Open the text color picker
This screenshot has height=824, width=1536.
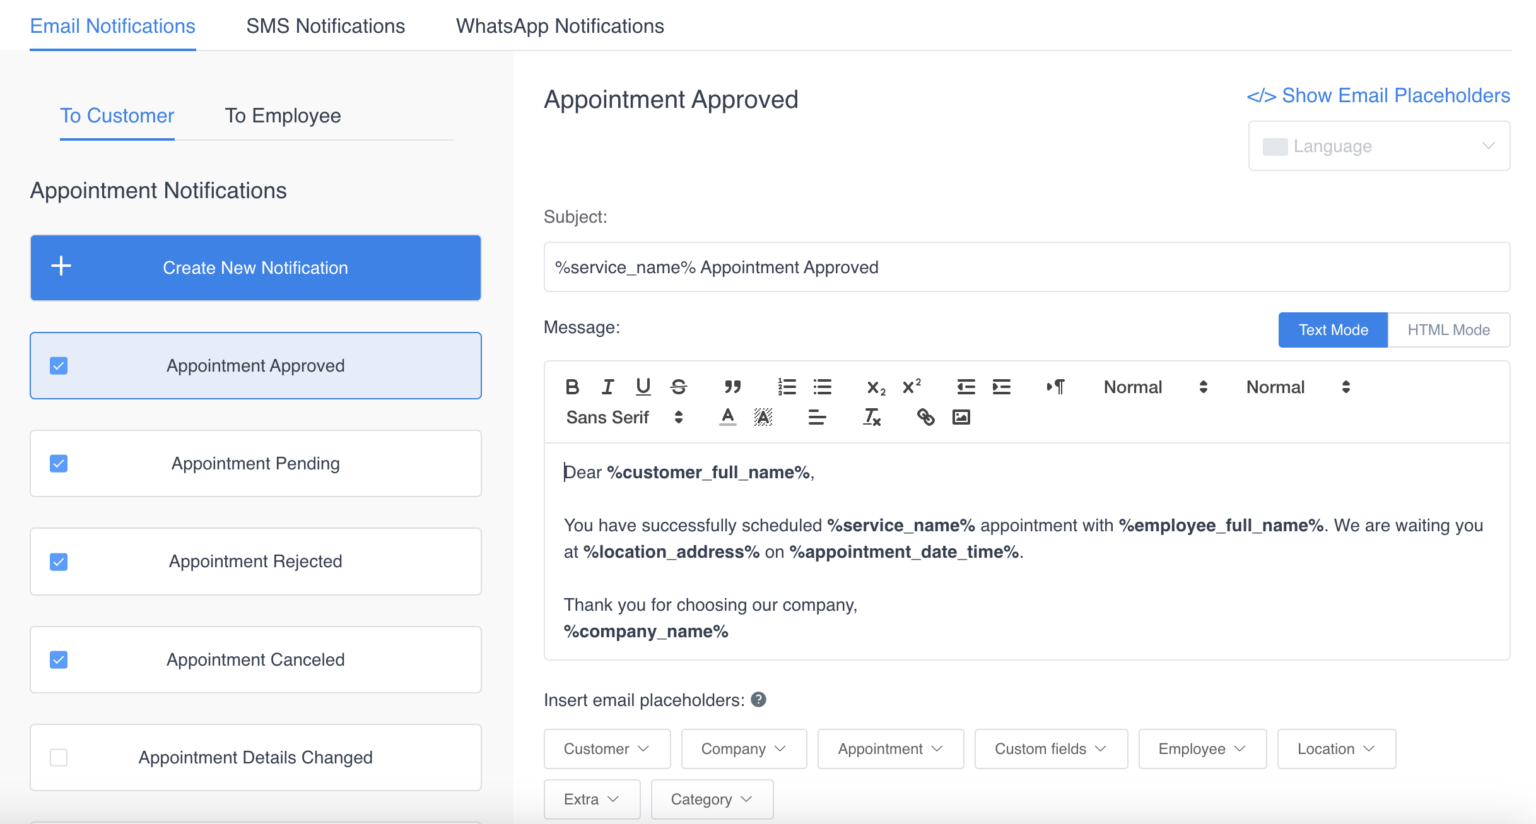click(727, 417)
